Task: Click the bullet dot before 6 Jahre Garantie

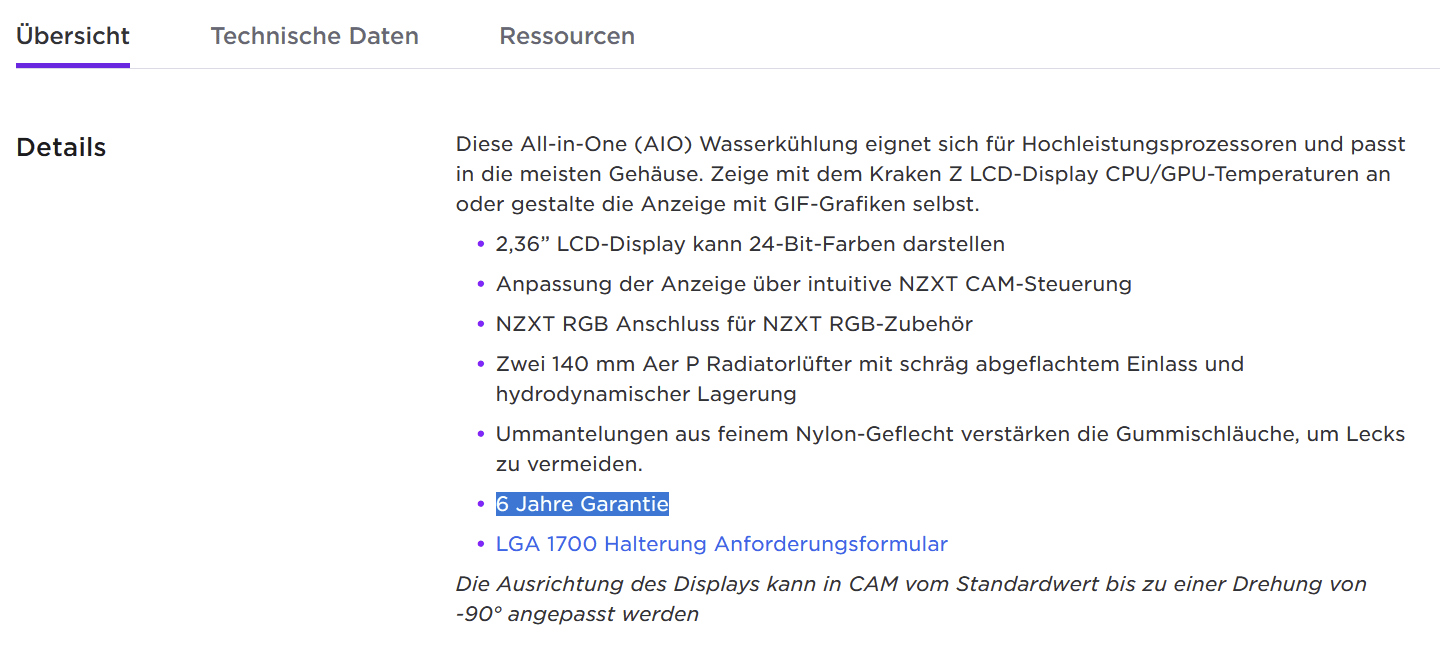Action: coord(480,505)
